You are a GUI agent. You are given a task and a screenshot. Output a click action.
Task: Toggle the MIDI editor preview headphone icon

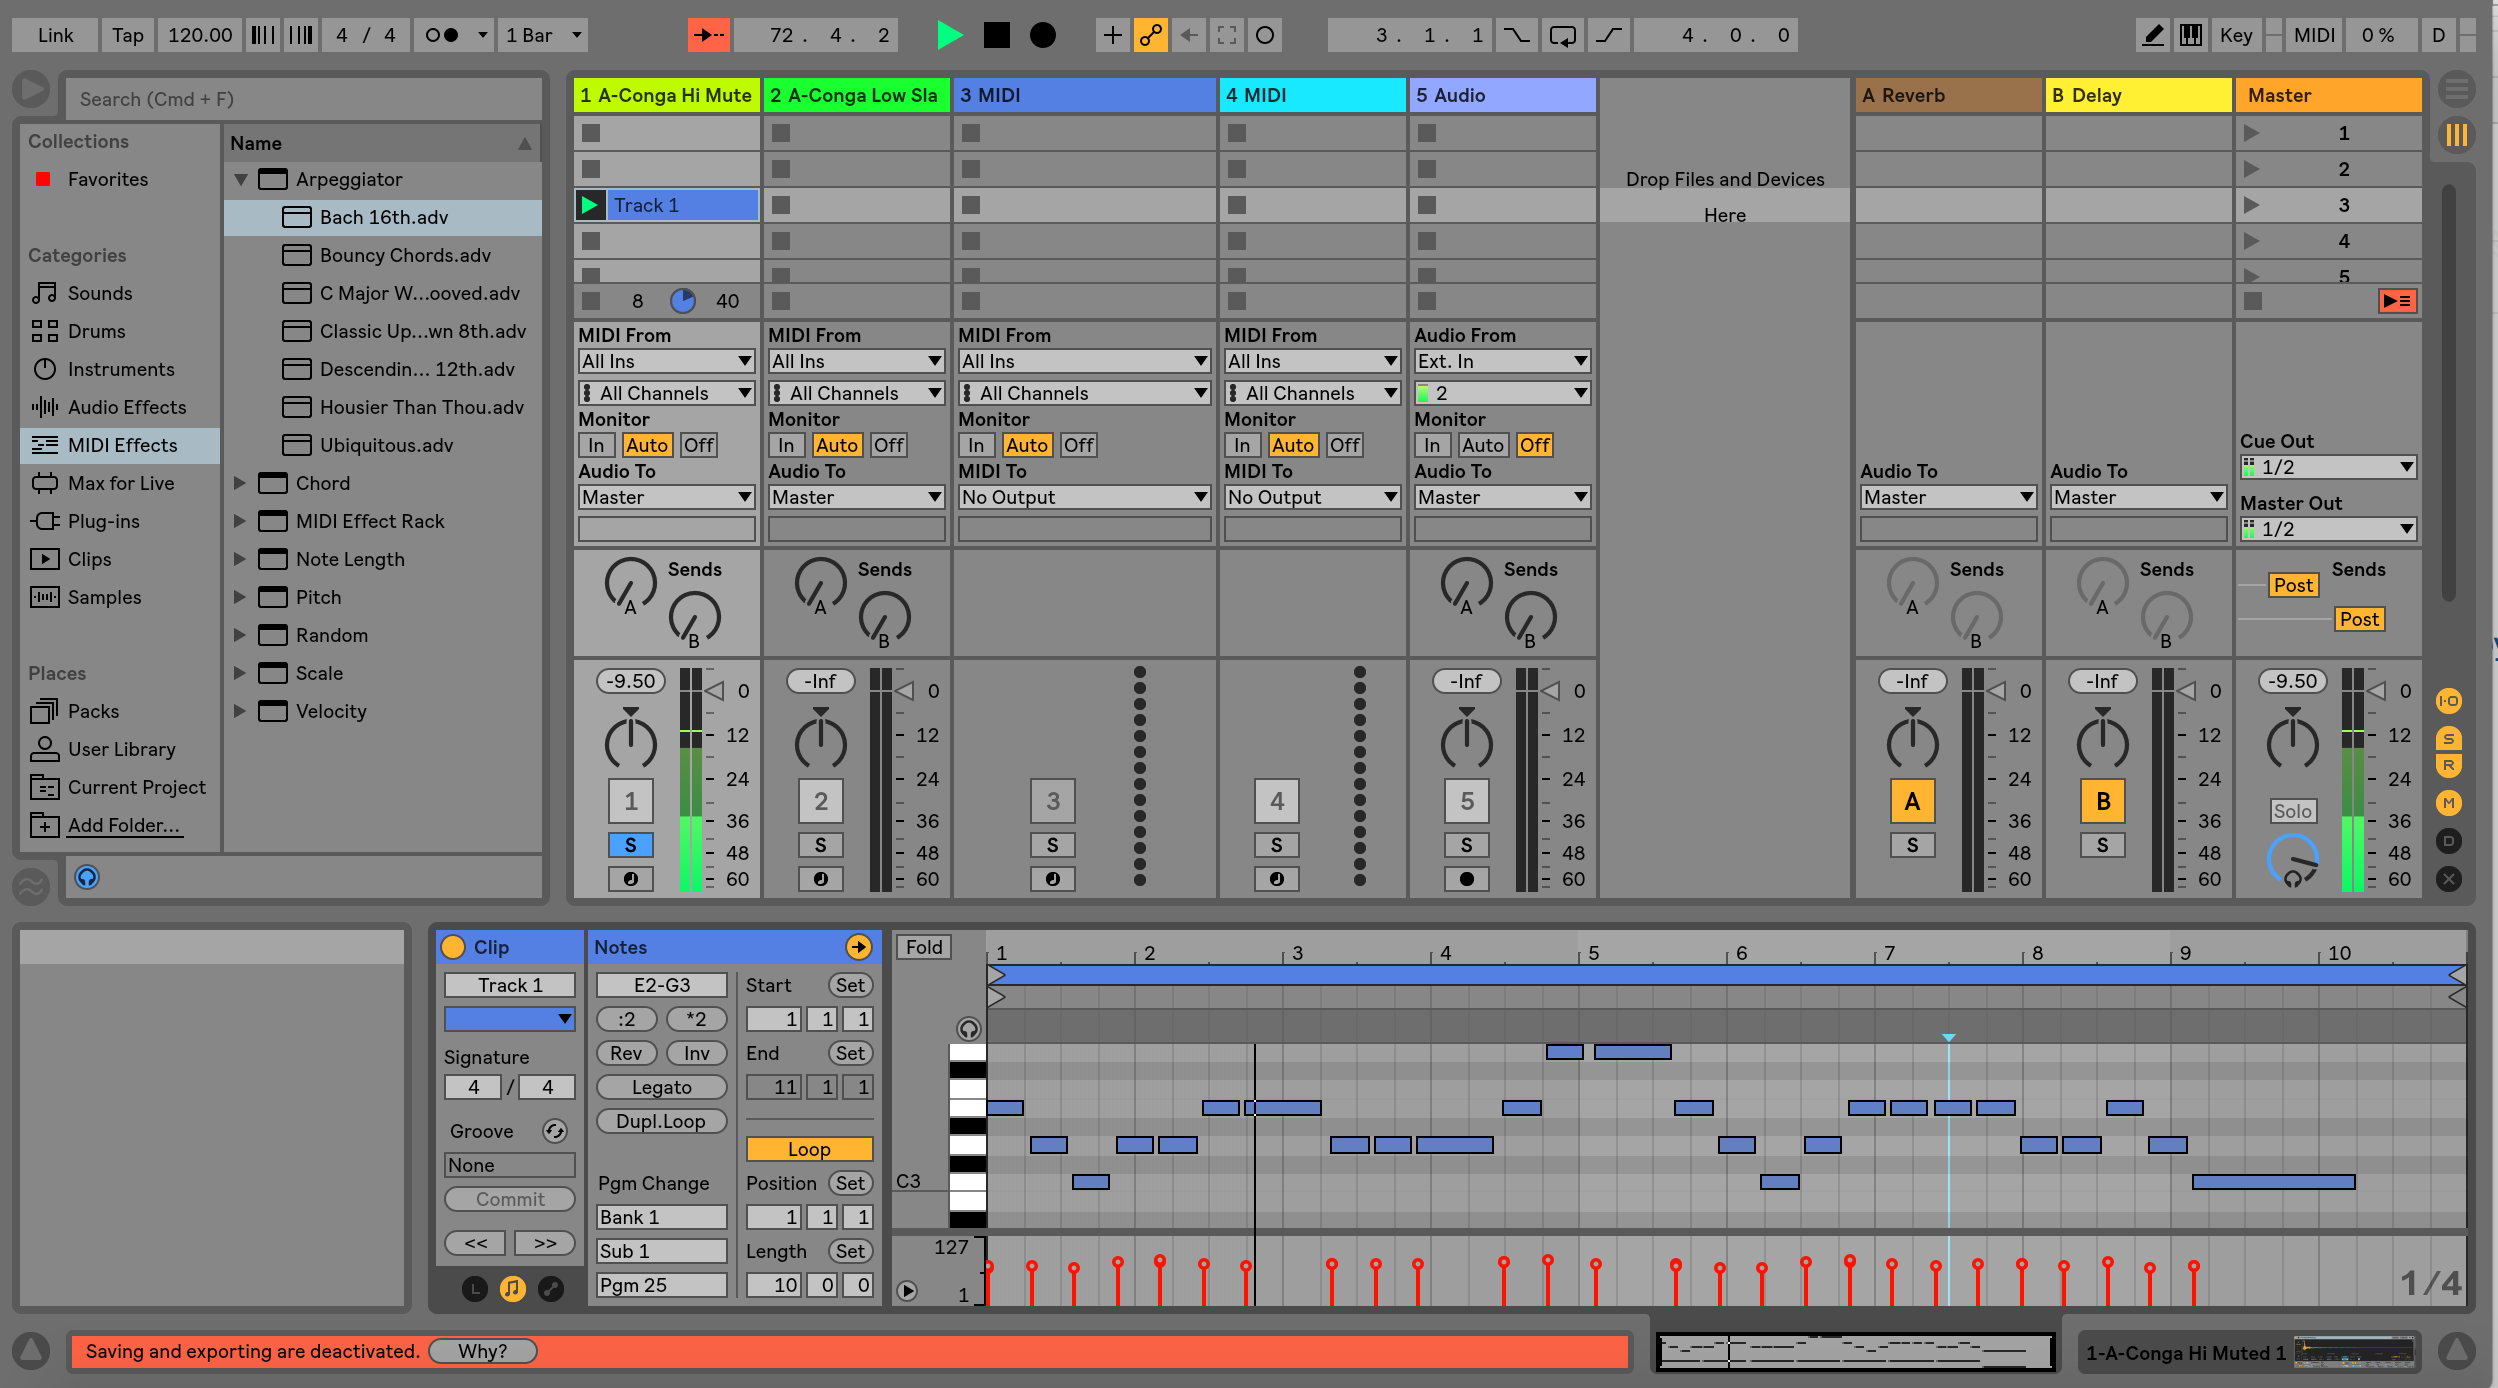coord(968,1028)
